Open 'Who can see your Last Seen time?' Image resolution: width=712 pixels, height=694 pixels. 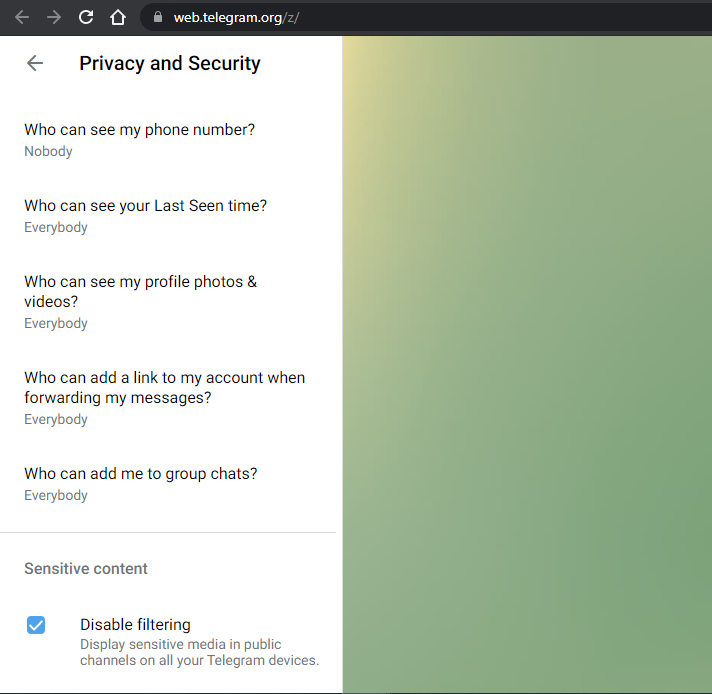tap(168, 216)
